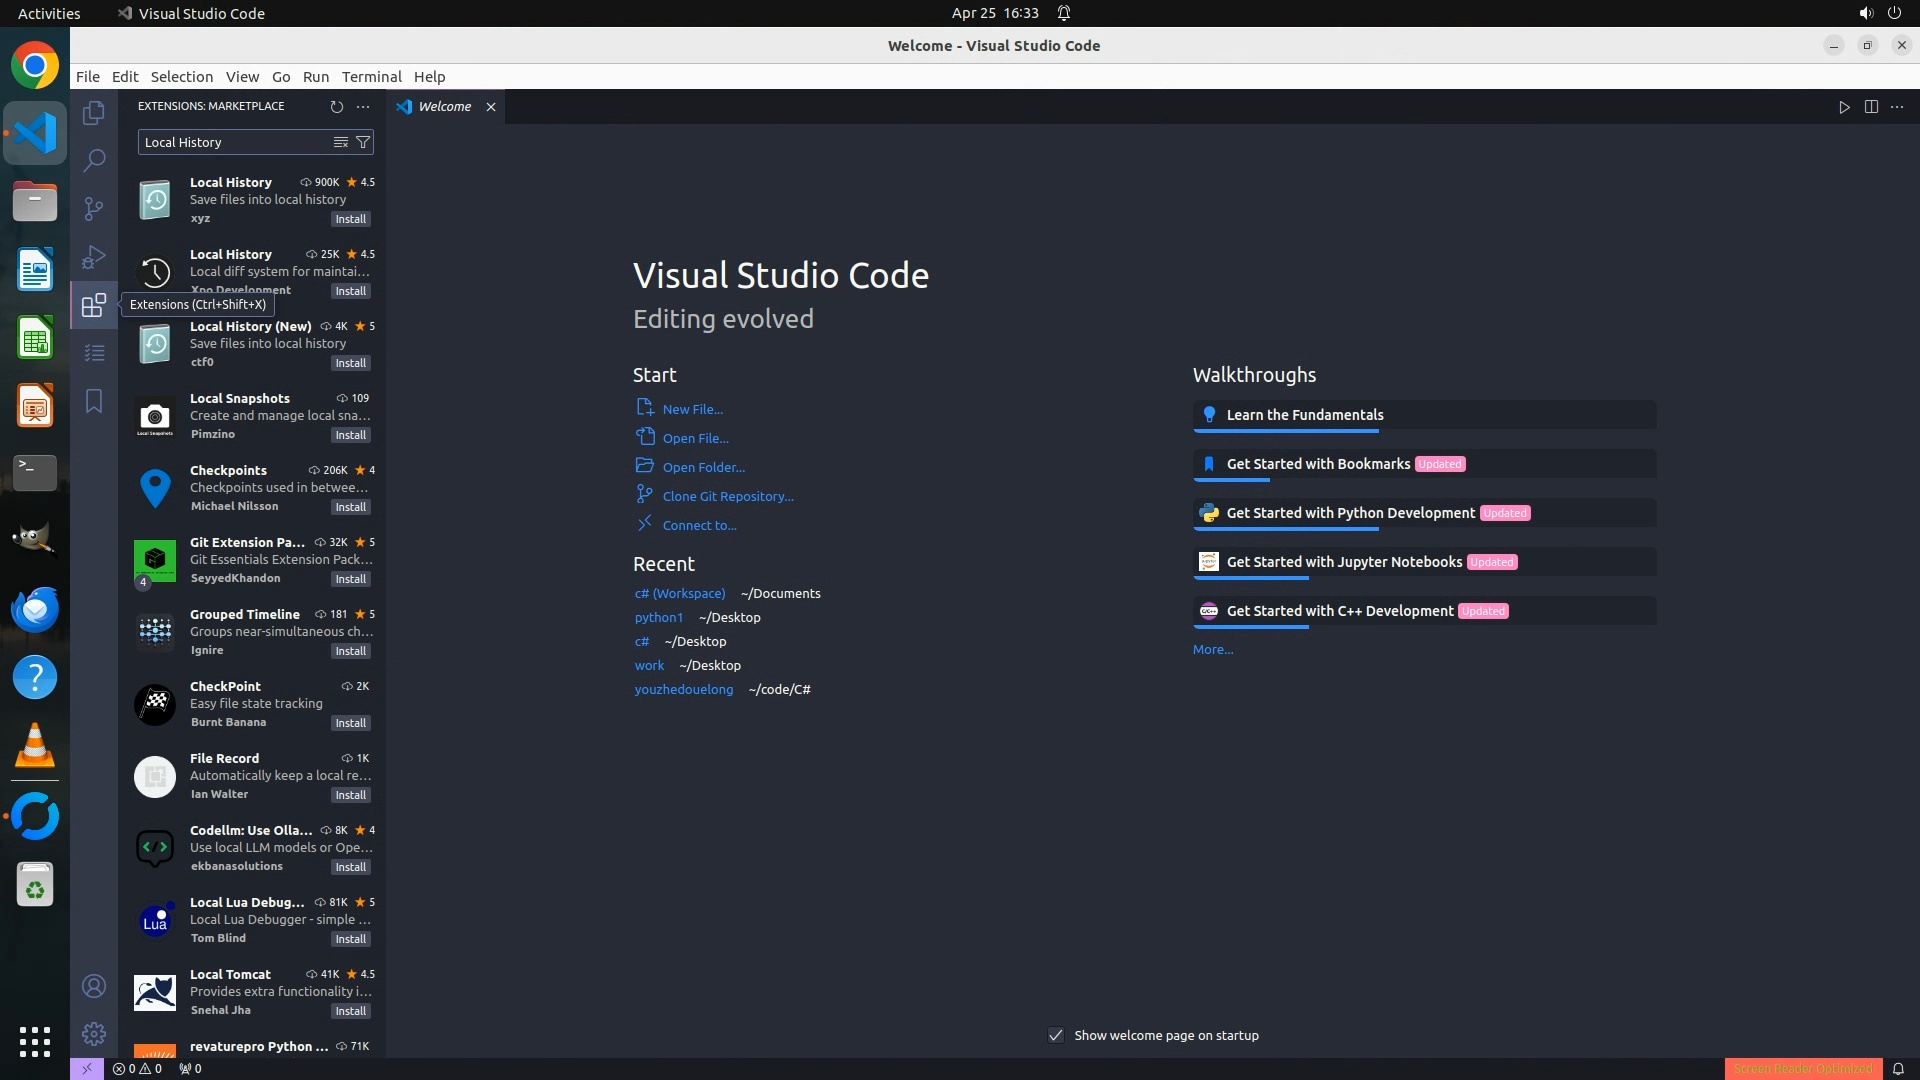Image resolution: width=1920 pixels, height=1080 pixels.
Task: Install the Checkpoints extension
Action: [x=350, y=507]
